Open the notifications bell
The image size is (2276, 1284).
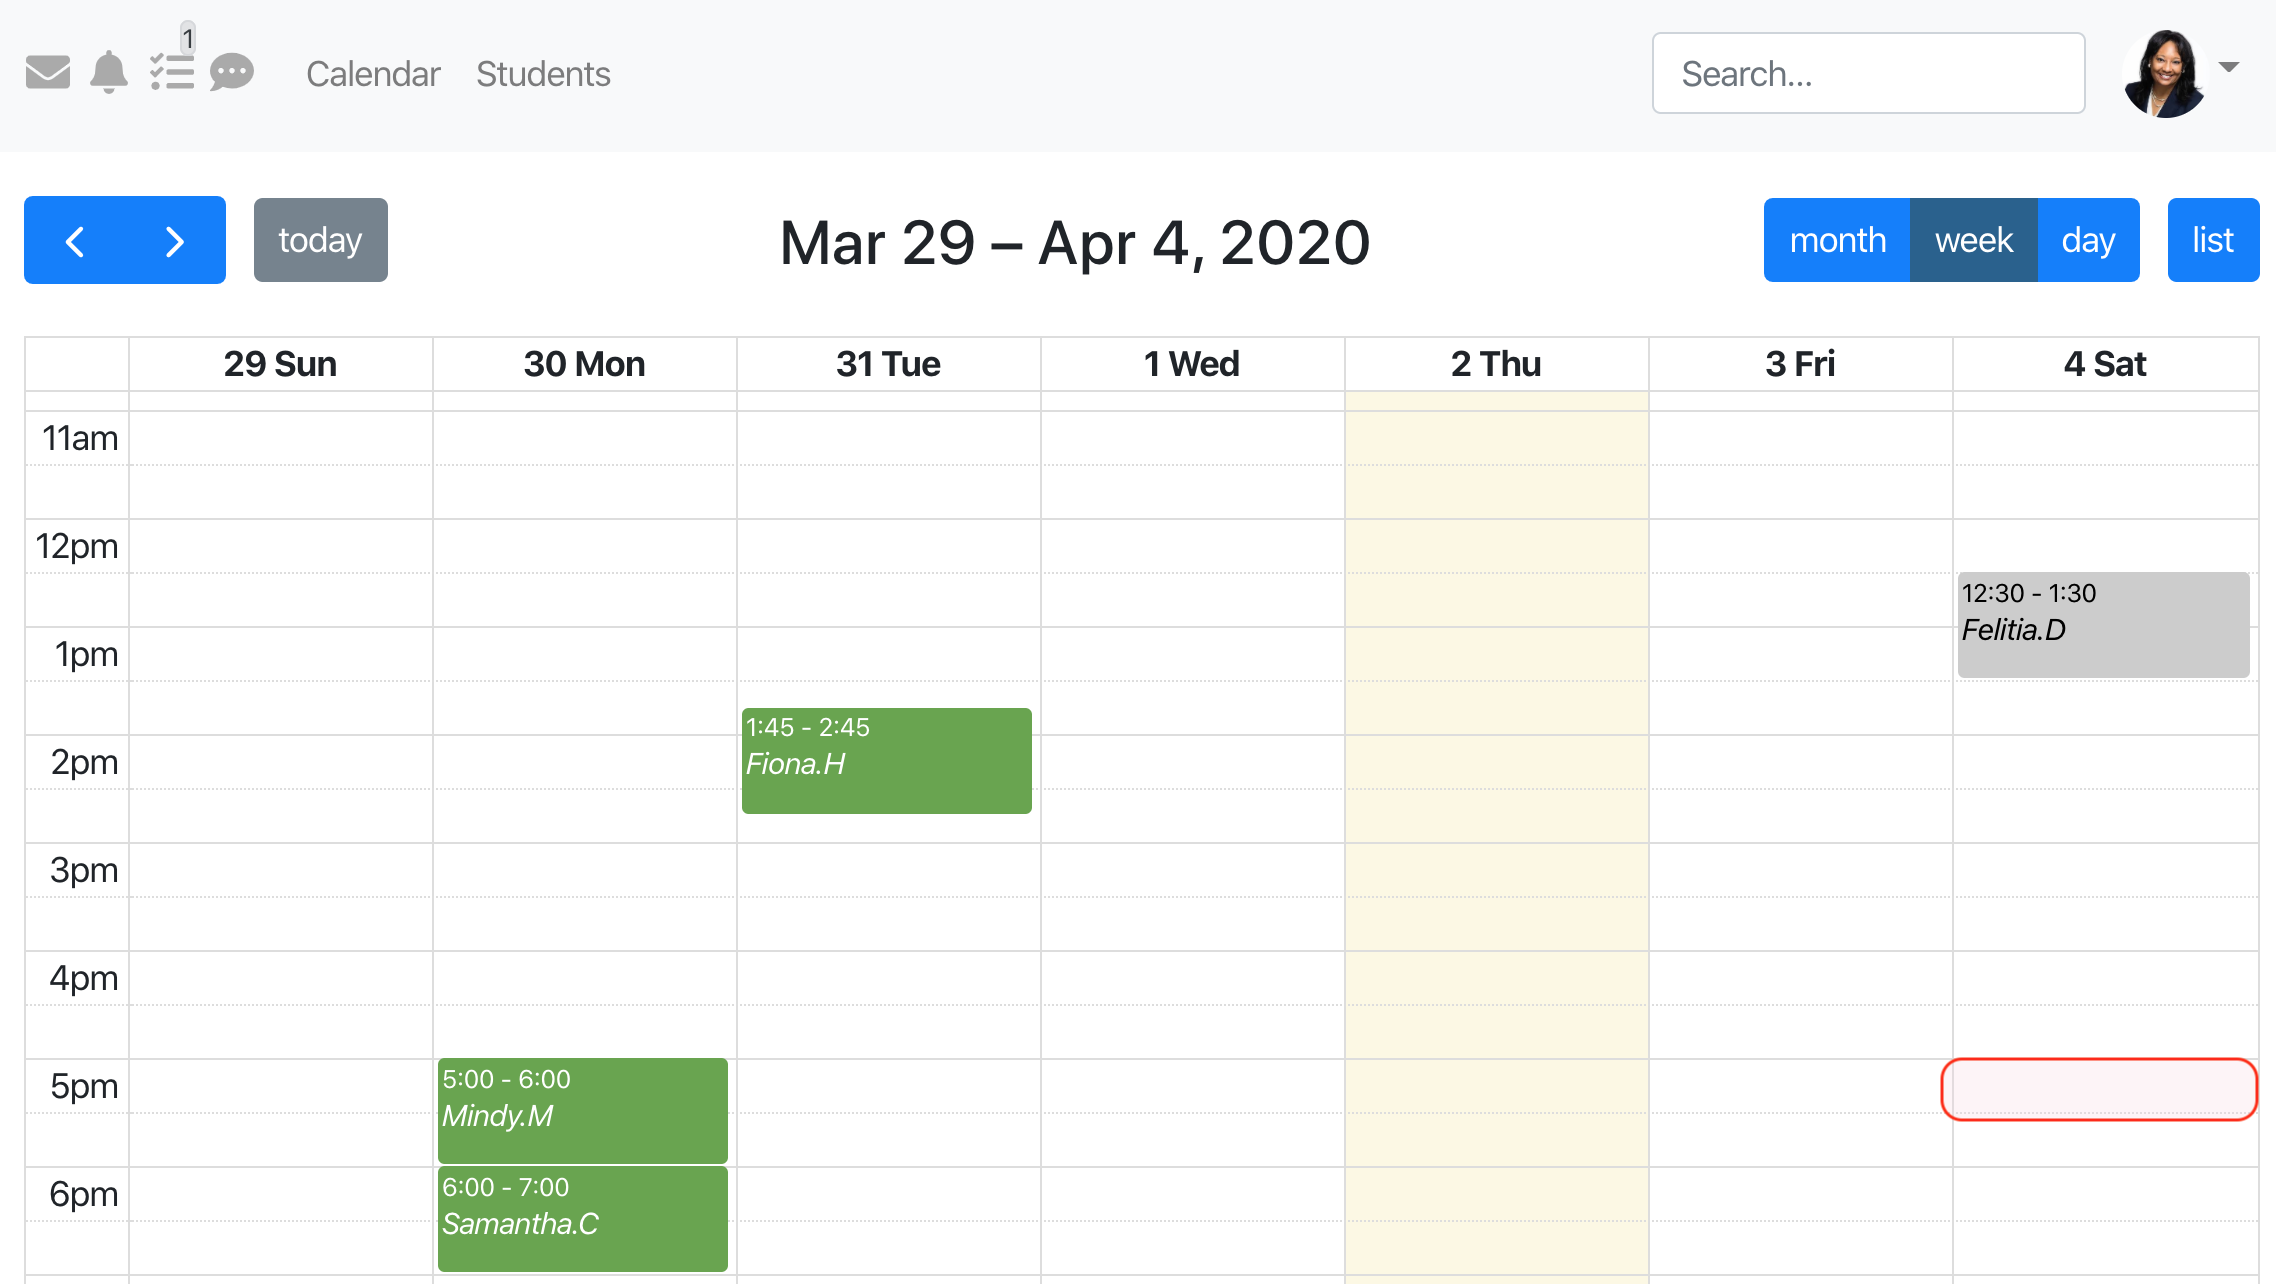tap(109, 73)
